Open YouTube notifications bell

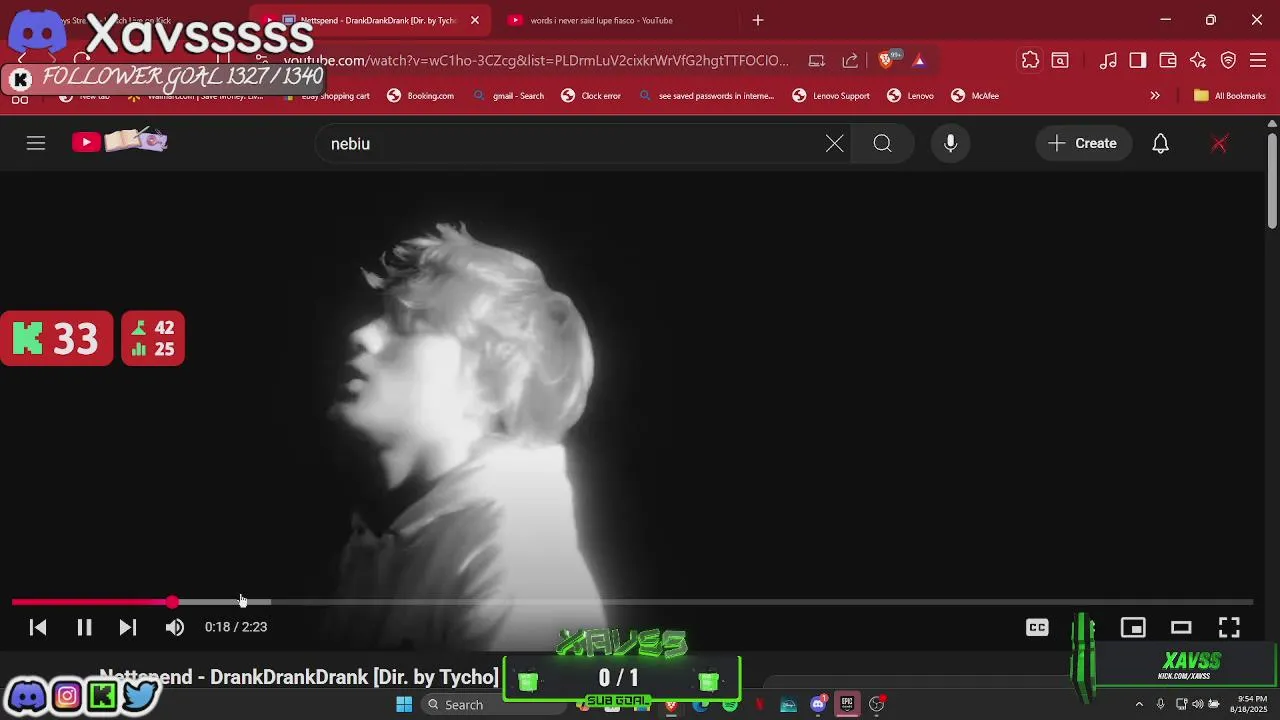coord(1160,143)
